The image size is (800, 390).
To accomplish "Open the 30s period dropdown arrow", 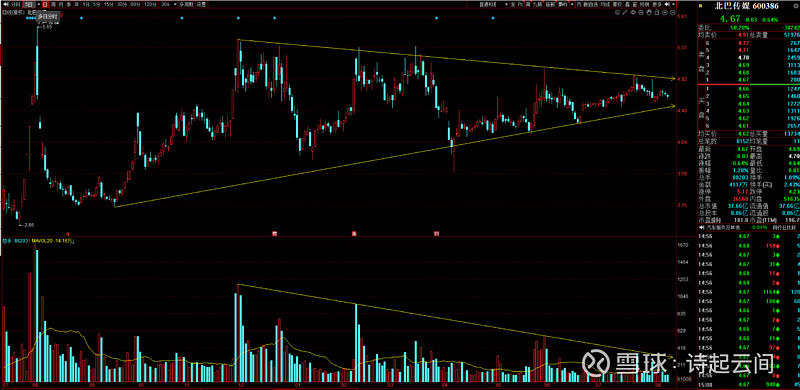I will pyautogui.click(x=175, y=5).
